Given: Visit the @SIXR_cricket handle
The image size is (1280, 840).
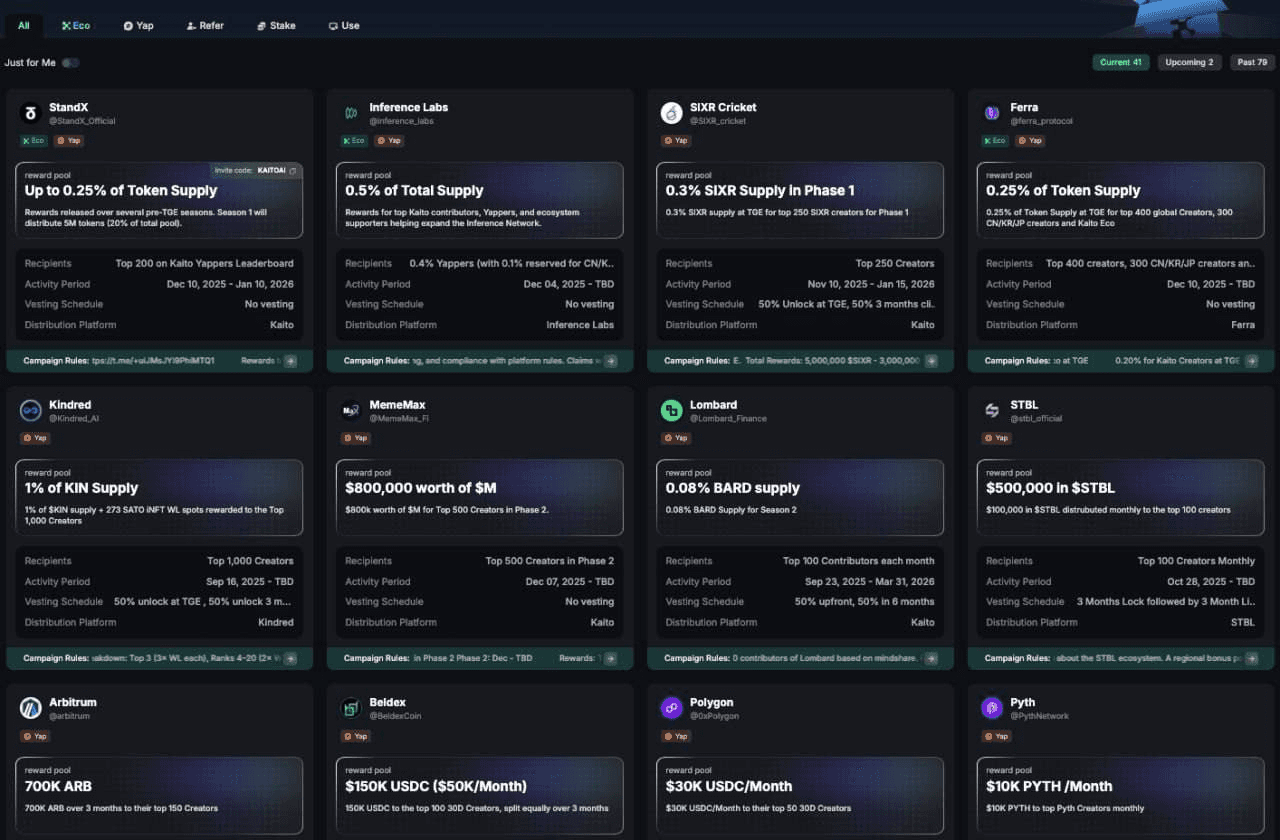Looking at the screenshot, I should tap(719, 121).
